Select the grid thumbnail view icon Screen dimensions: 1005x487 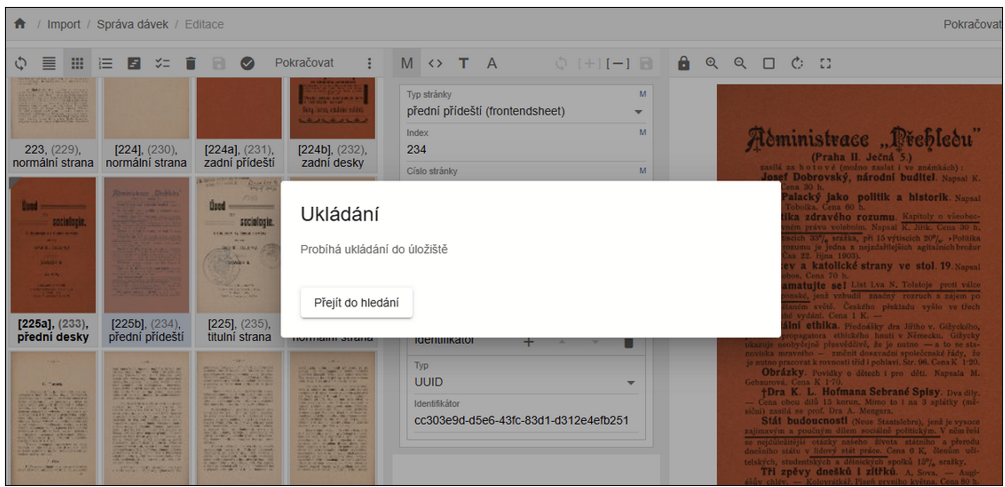point(77,63)
